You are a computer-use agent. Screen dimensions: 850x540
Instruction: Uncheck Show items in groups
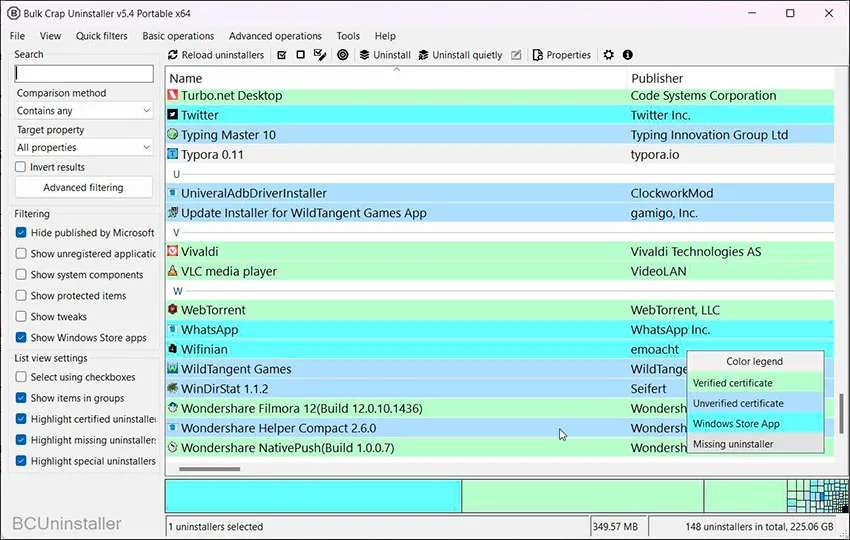click(x=21, y=398)
